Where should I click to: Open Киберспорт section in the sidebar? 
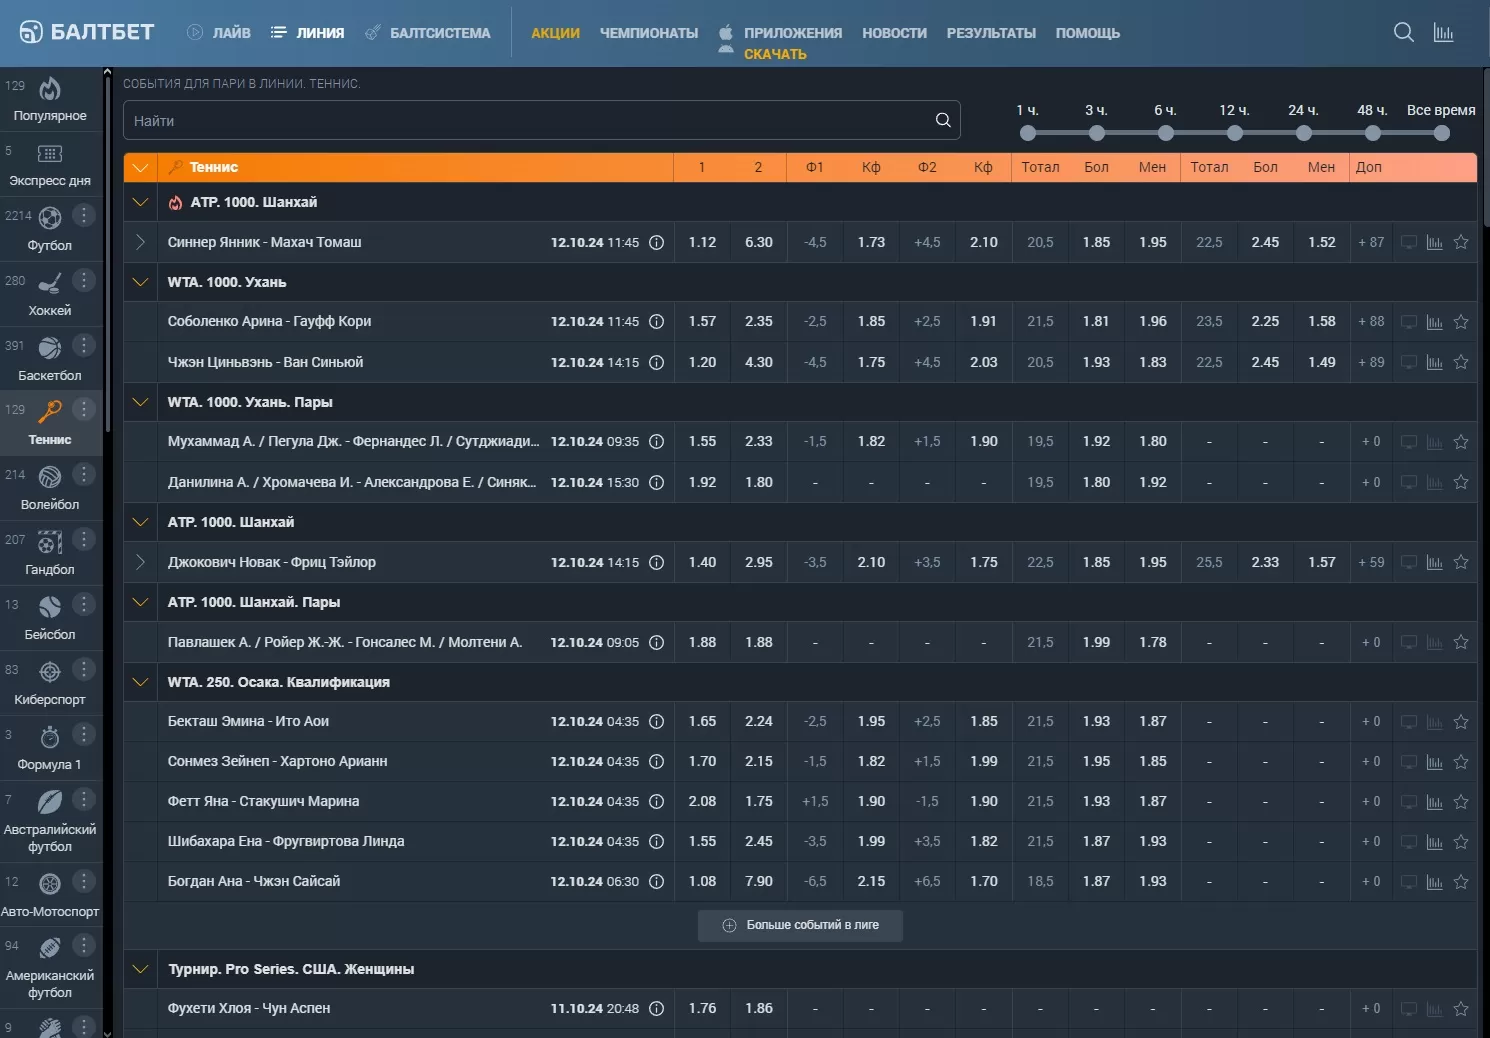point(49,682)
